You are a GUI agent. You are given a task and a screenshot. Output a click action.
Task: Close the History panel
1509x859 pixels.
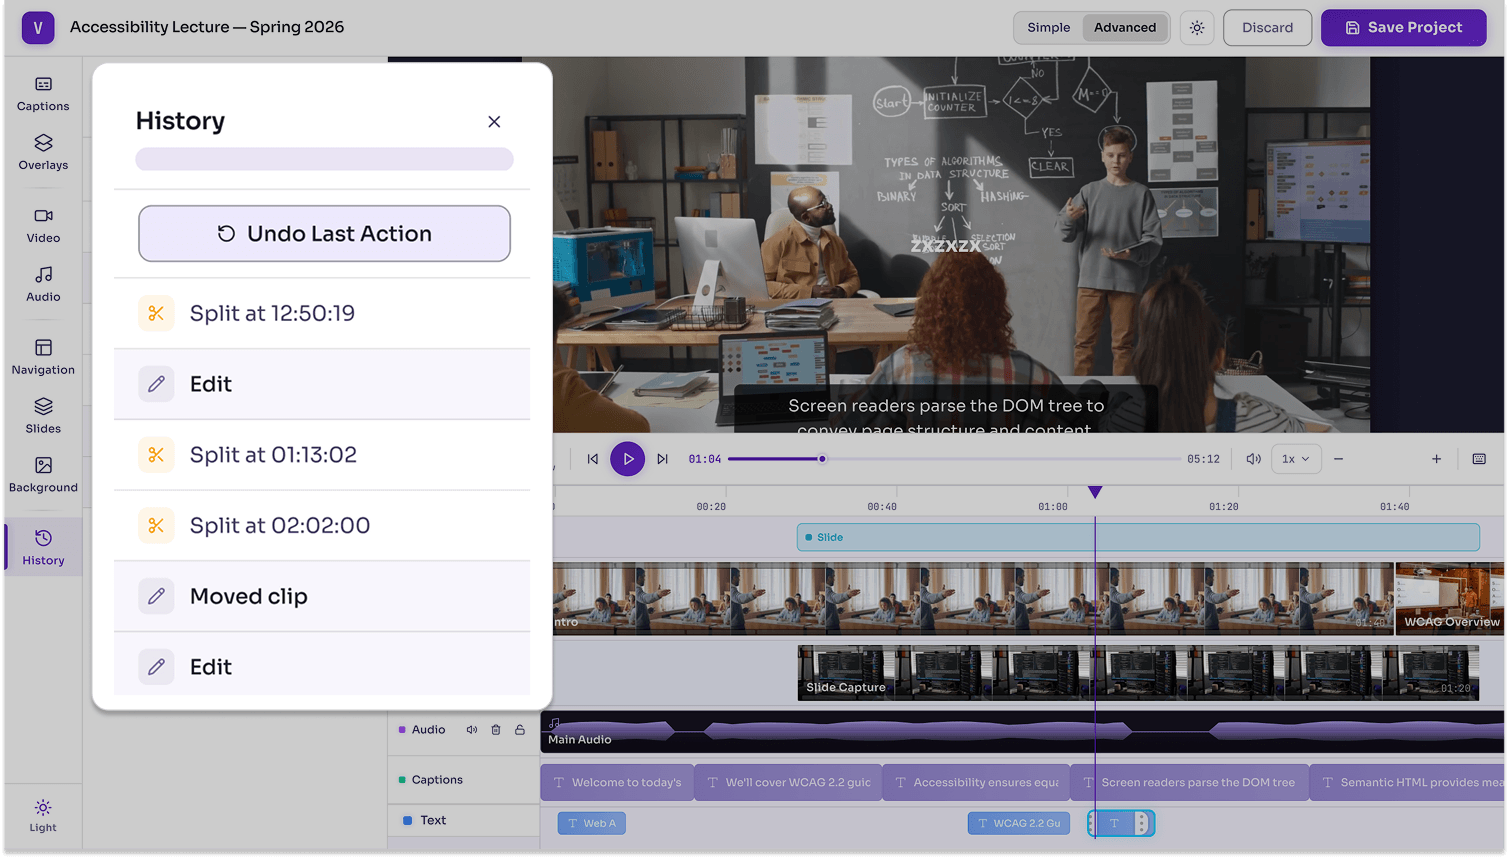(494, 121)
